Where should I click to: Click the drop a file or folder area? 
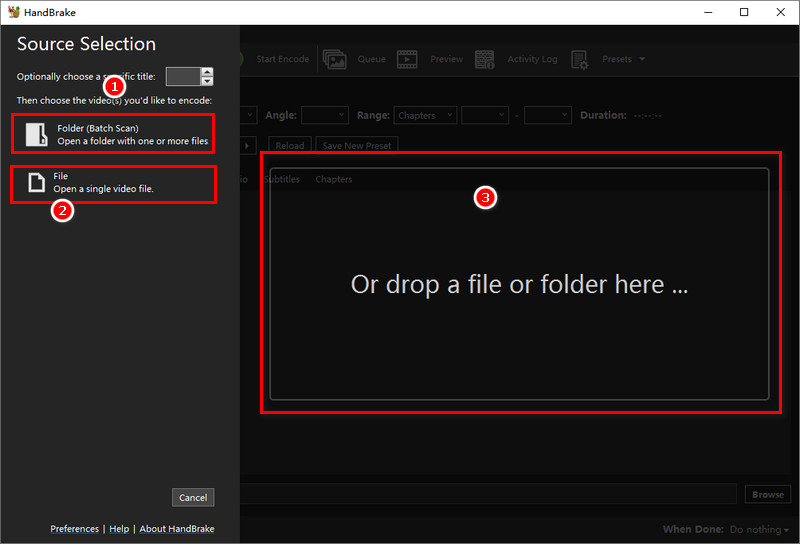(x=519, y=284)
